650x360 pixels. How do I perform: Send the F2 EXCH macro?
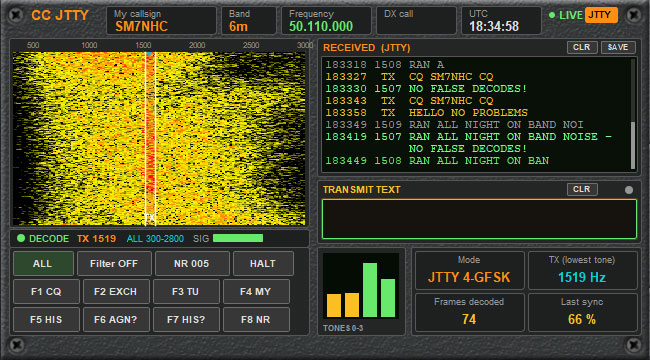pos(116,292)
